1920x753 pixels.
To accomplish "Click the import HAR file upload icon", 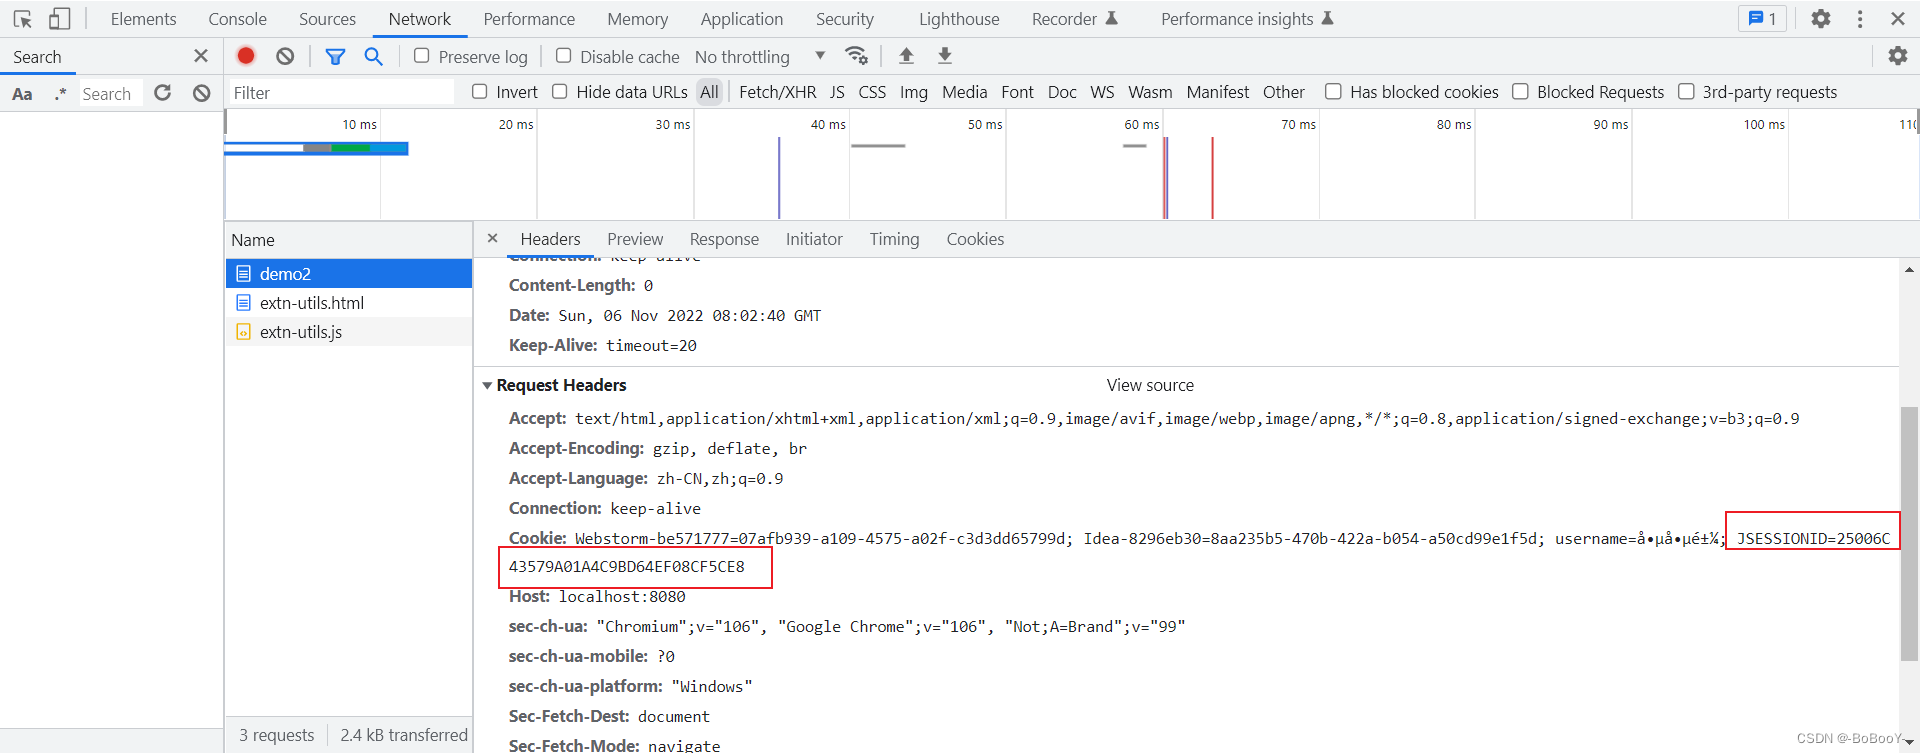I will coord(906,56).
